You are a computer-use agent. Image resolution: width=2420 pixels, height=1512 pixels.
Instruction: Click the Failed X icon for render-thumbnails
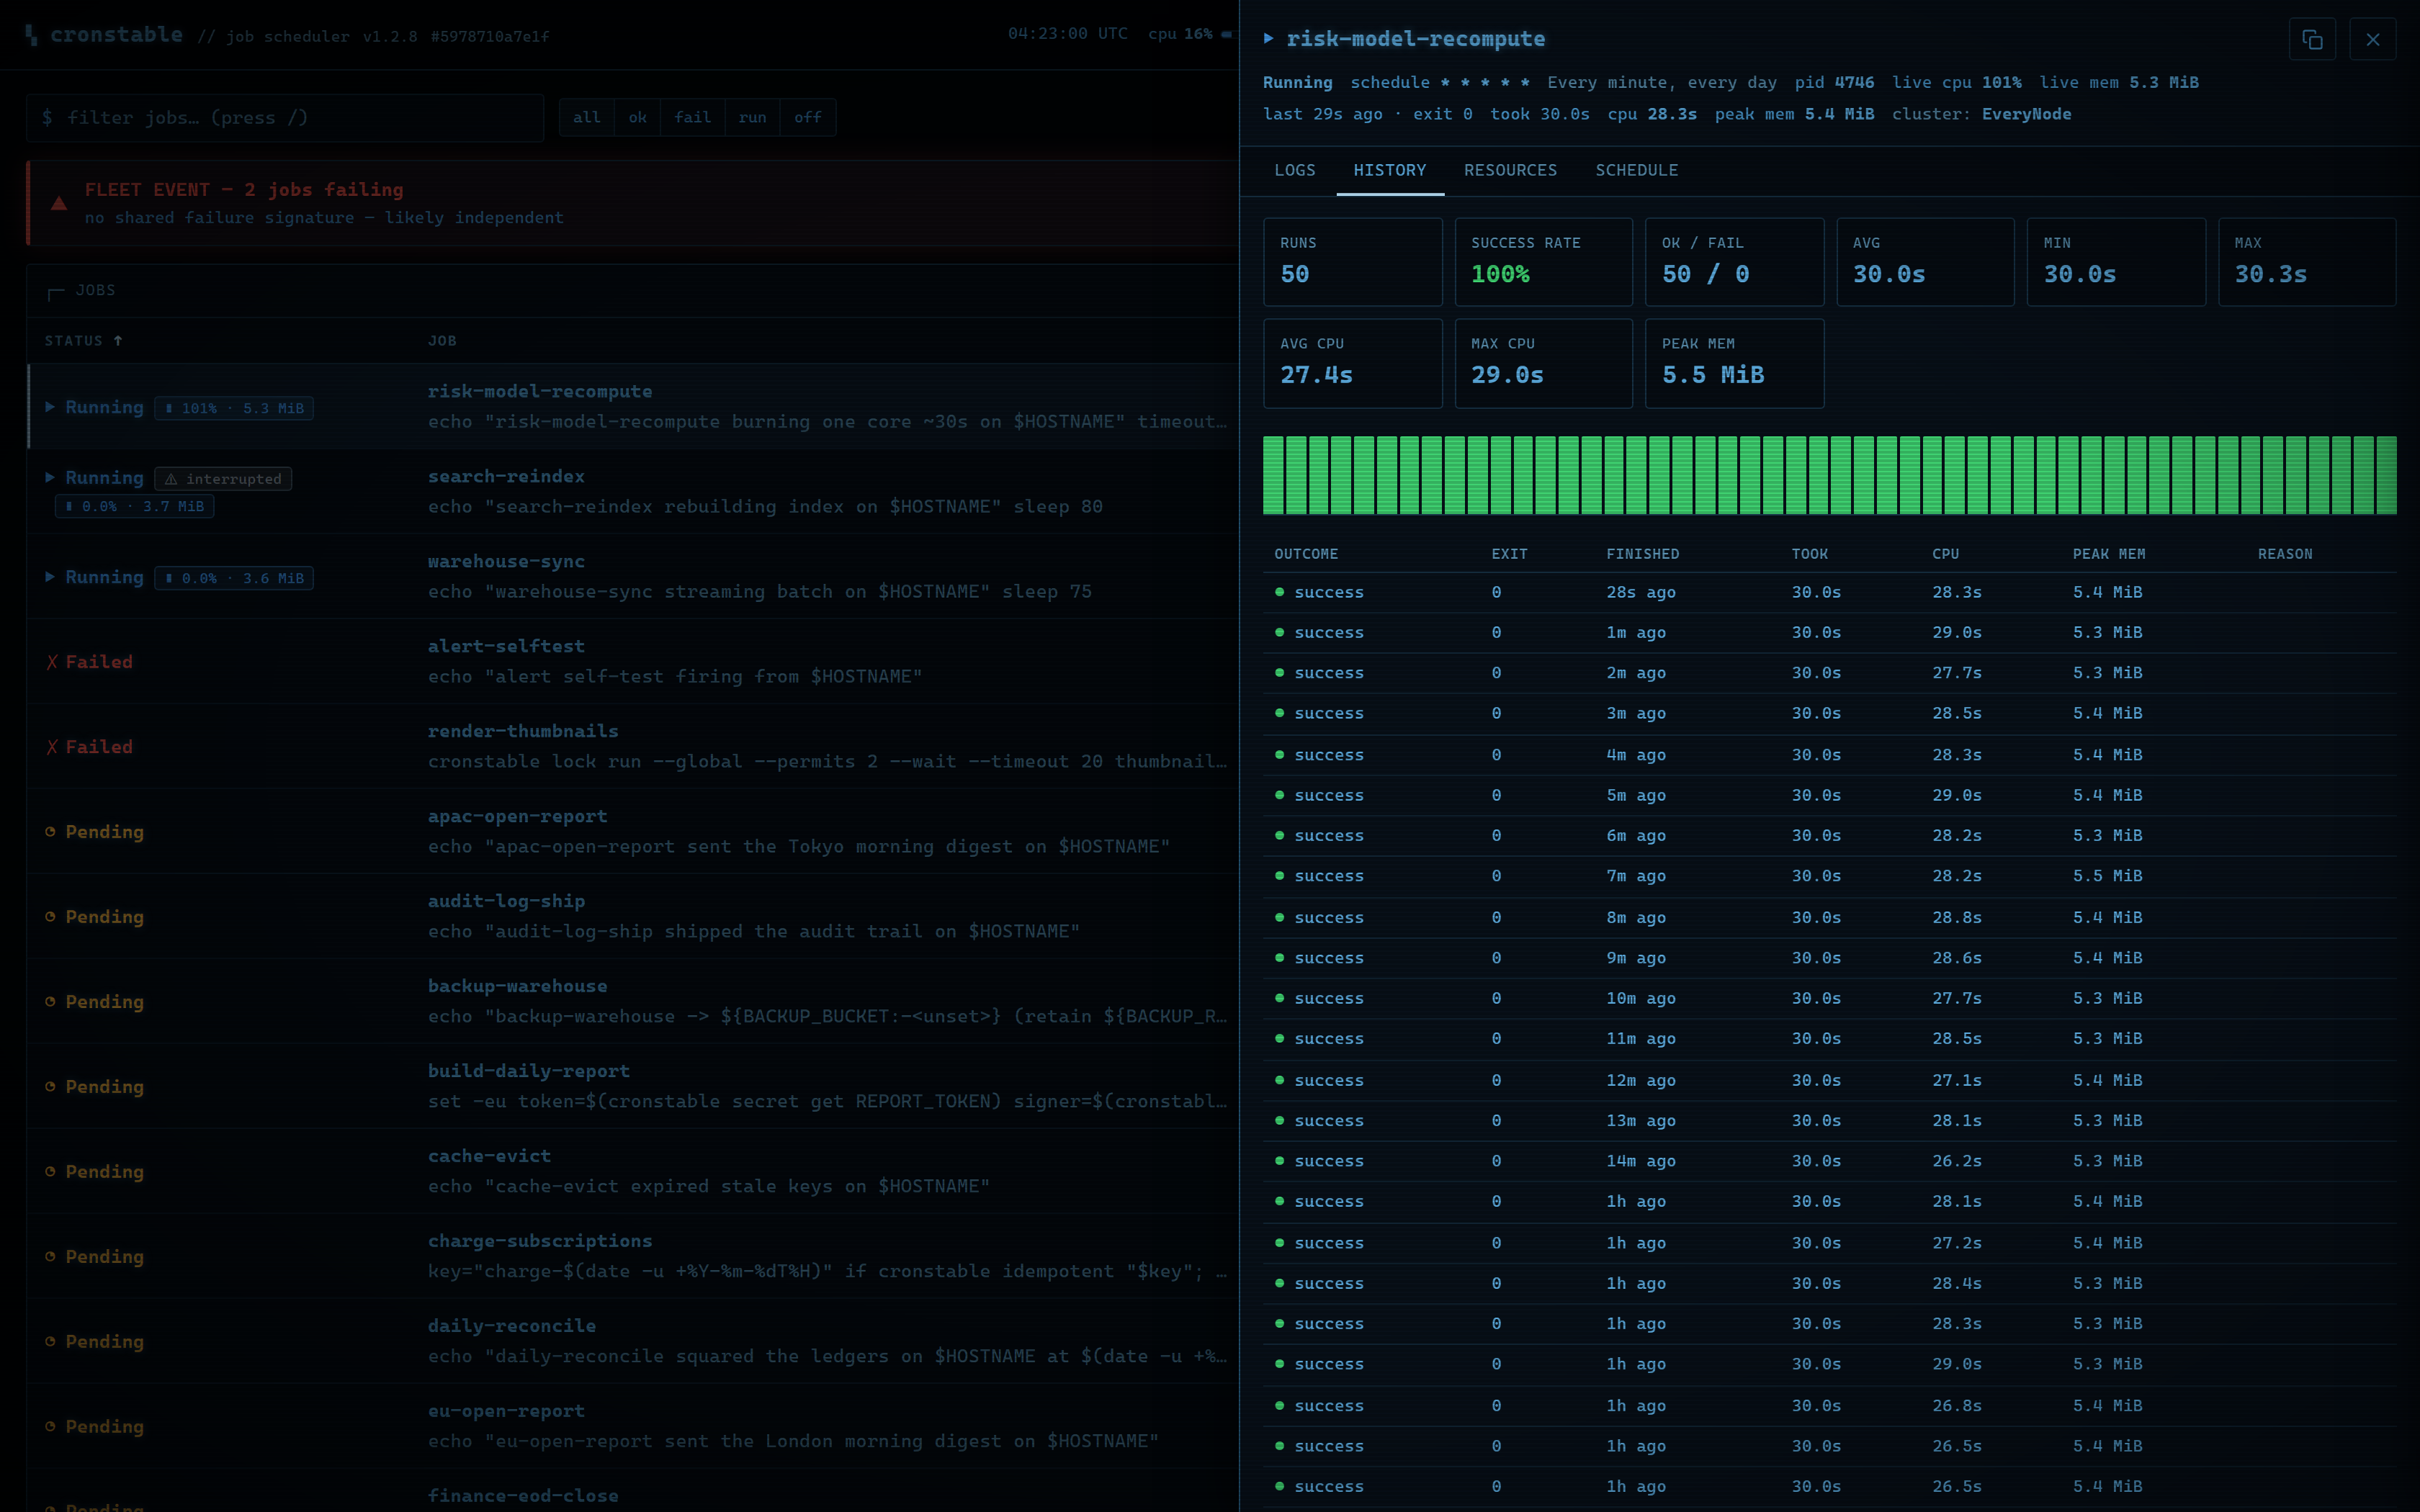click(52, 747)
